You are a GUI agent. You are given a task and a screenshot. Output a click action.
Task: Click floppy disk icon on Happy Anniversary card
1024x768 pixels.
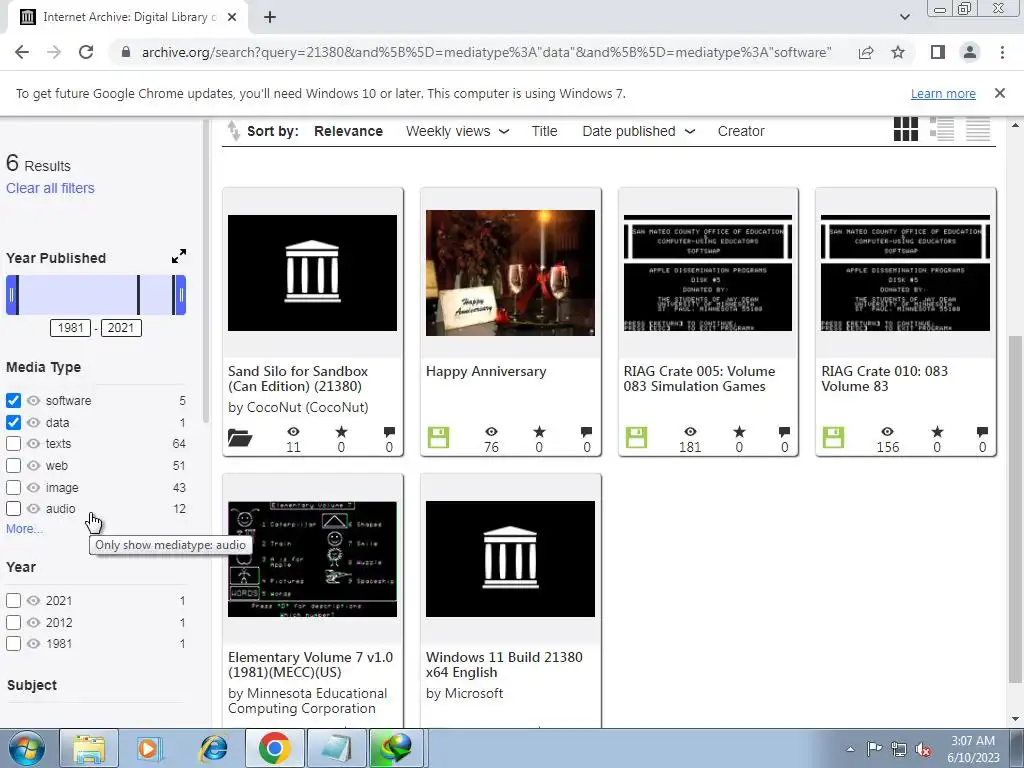click(x=438, y=438)
